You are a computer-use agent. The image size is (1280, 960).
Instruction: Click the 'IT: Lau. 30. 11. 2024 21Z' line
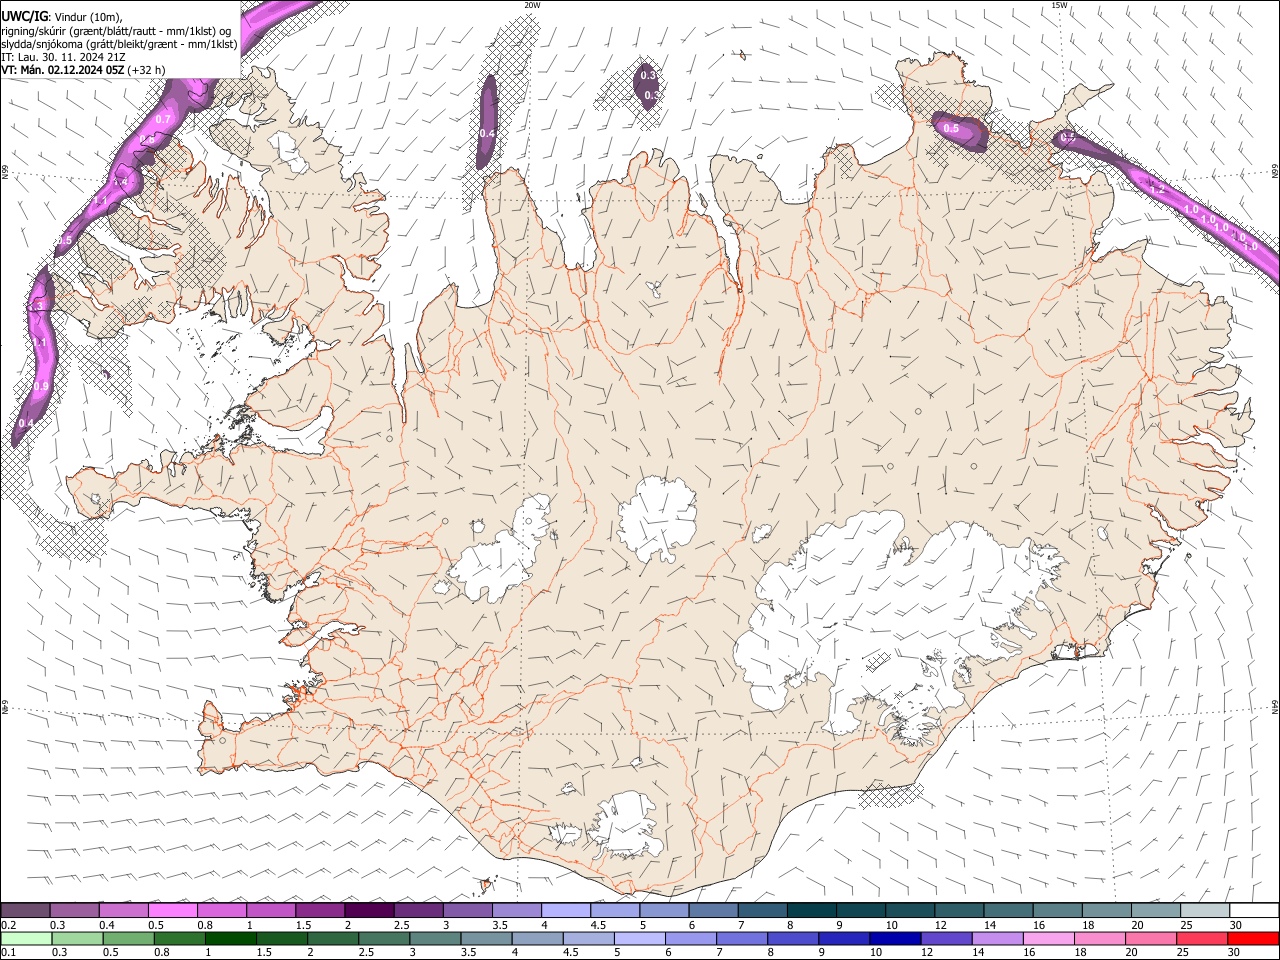pyautogui.click(x=64, y=57)
